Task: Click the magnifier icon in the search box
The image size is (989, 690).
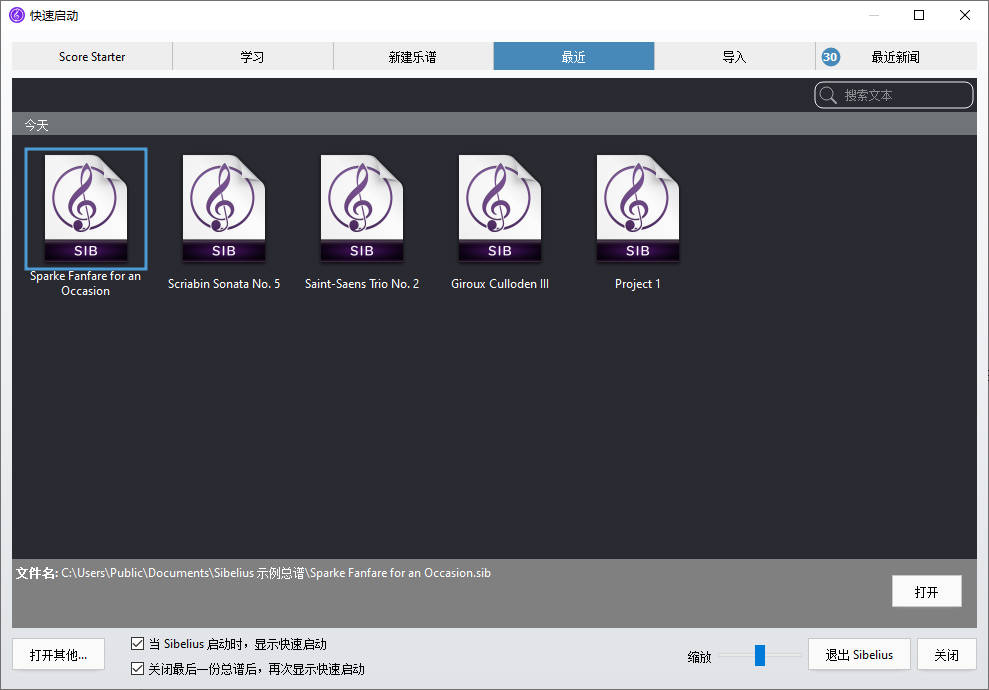Action: (828, 95)
